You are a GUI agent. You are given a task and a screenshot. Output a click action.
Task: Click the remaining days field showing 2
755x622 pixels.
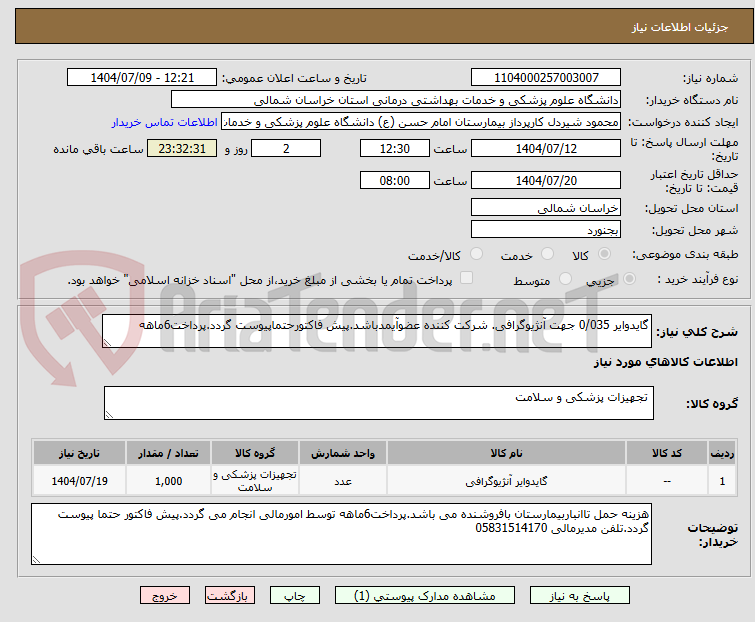pos(286,148)
